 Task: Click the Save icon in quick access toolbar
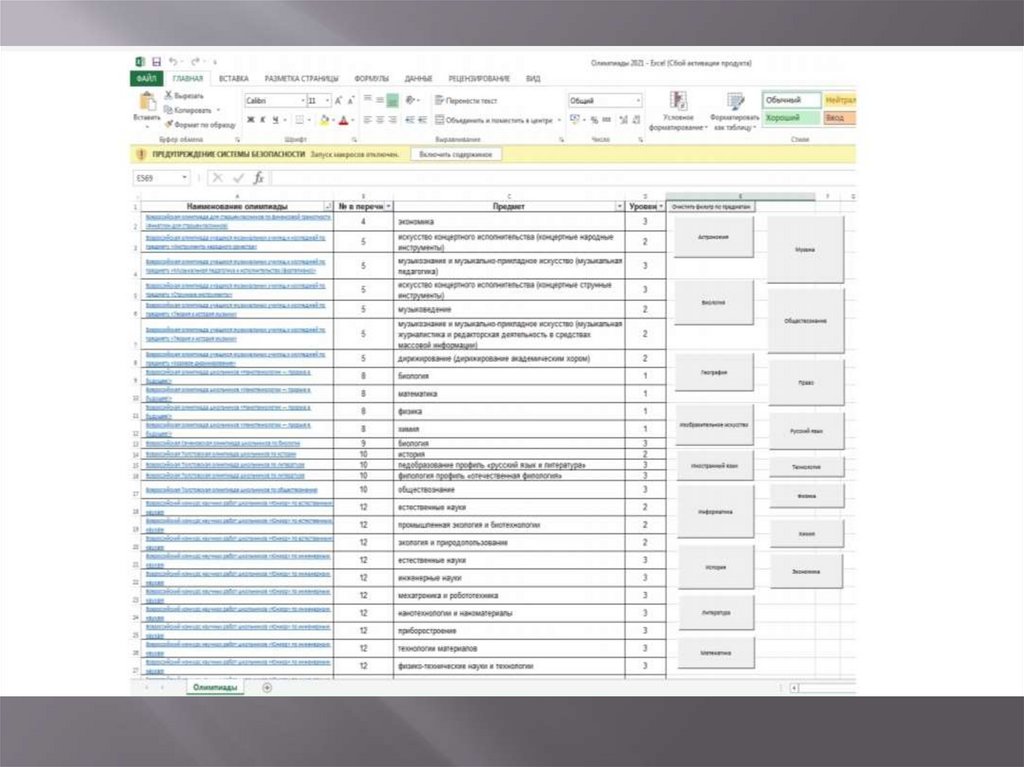pos(156,62)
